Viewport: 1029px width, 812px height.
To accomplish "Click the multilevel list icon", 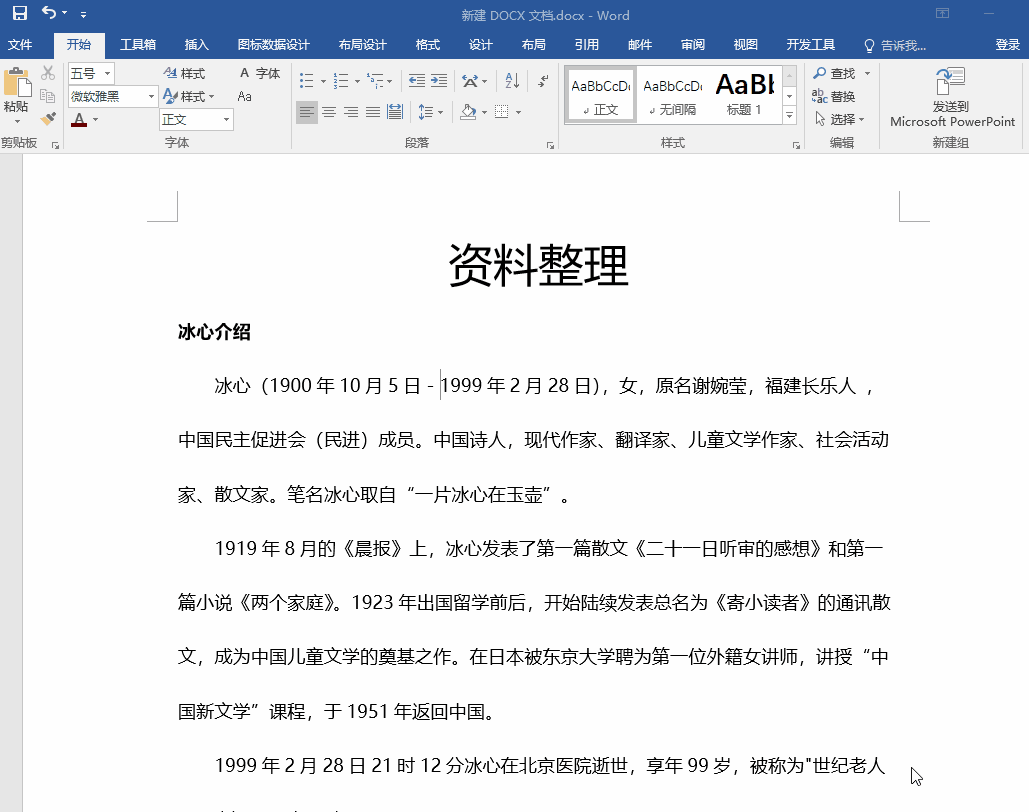I will 375,81.
